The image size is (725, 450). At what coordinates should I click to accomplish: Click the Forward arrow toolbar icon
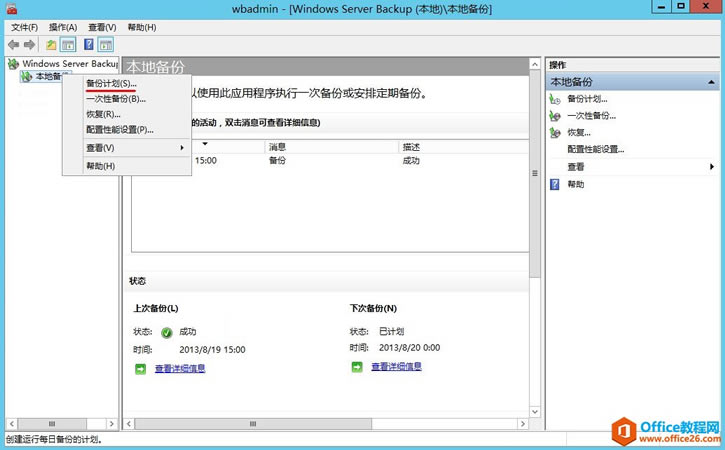[x=30, y=44]
